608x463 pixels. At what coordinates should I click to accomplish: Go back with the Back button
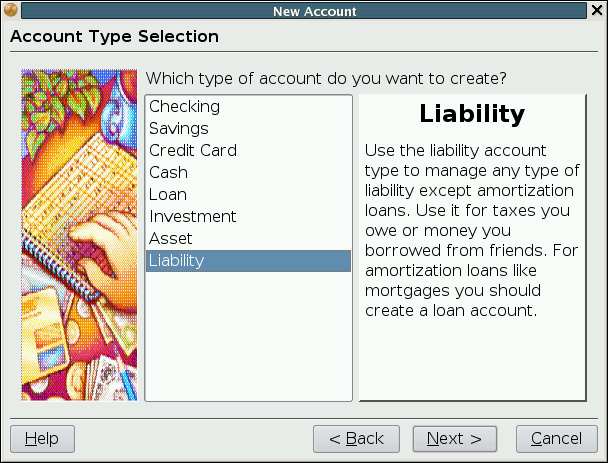point(356,439)
